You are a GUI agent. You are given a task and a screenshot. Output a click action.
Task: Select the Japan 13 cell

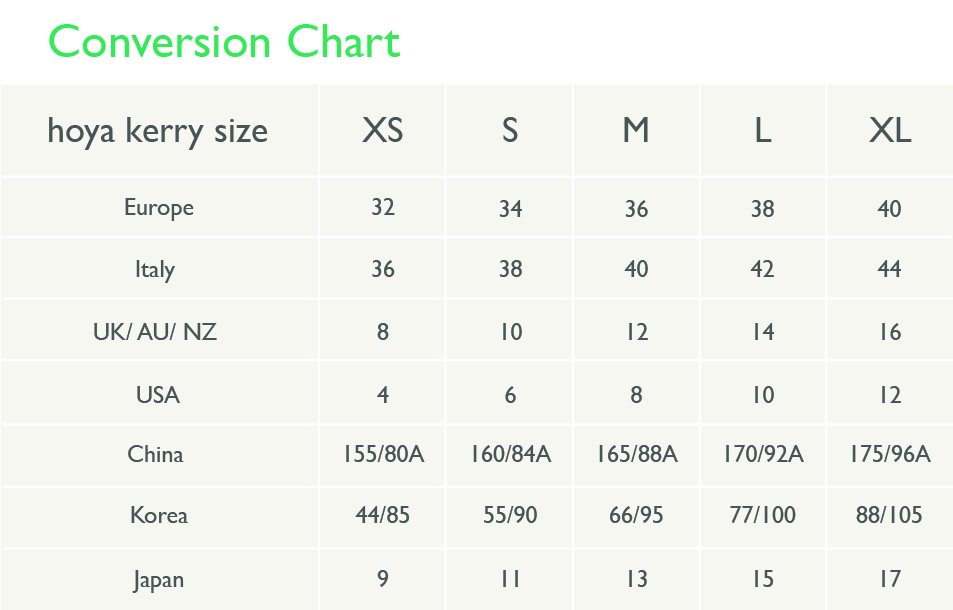[x=637, y=579]
